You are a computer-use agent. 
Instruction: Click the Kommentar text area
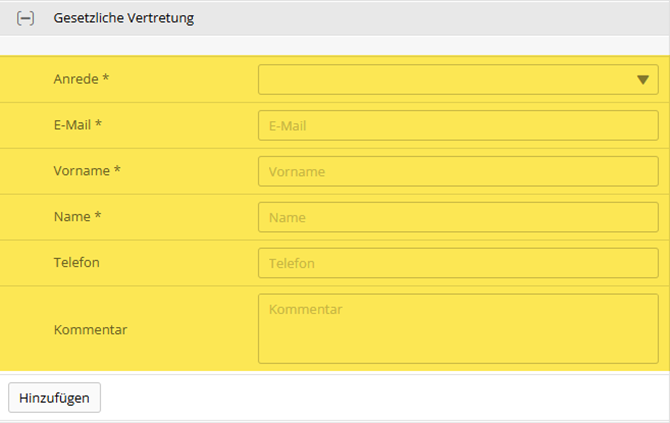pos(458,328)
